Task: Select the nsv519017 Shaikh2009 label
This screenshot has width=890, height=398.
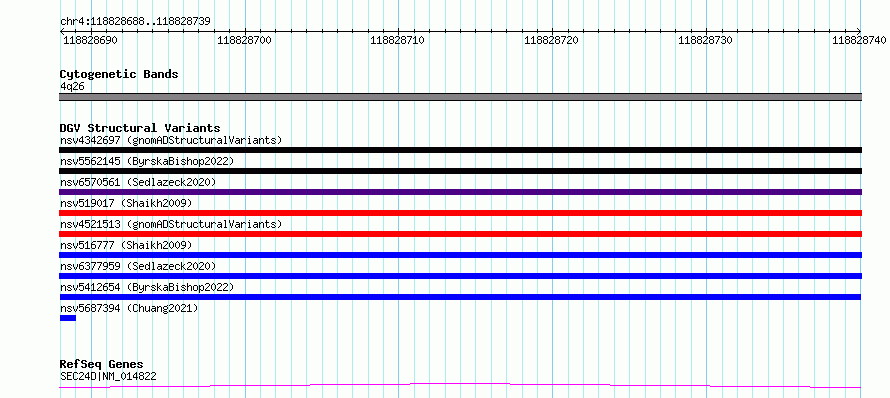Action: [x=126, y=203]
